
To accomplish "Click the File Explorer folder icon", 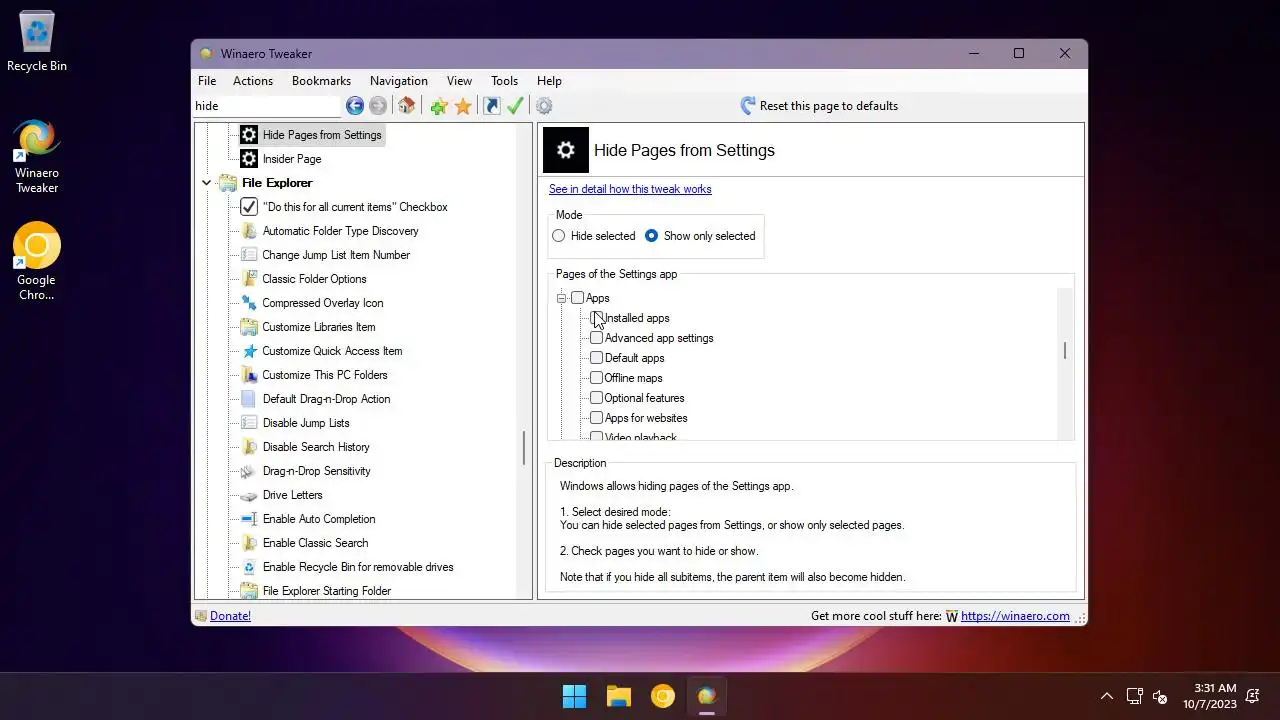I will point(228,183).
